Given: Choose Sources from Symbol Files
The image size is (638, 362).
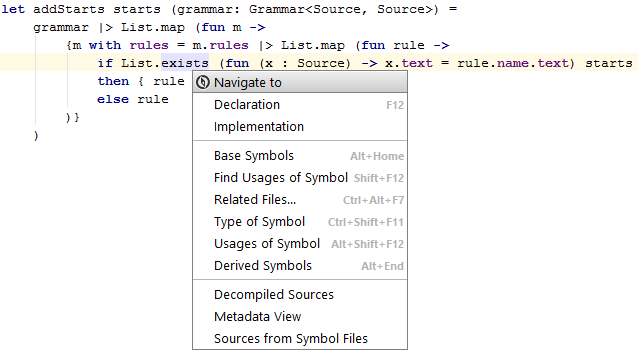Looking at the screenshot, I should tap(300, 338).
